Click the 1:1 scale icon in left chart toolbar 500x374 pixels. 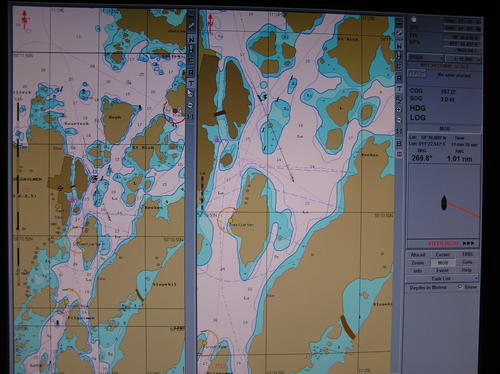click(191, 116)
